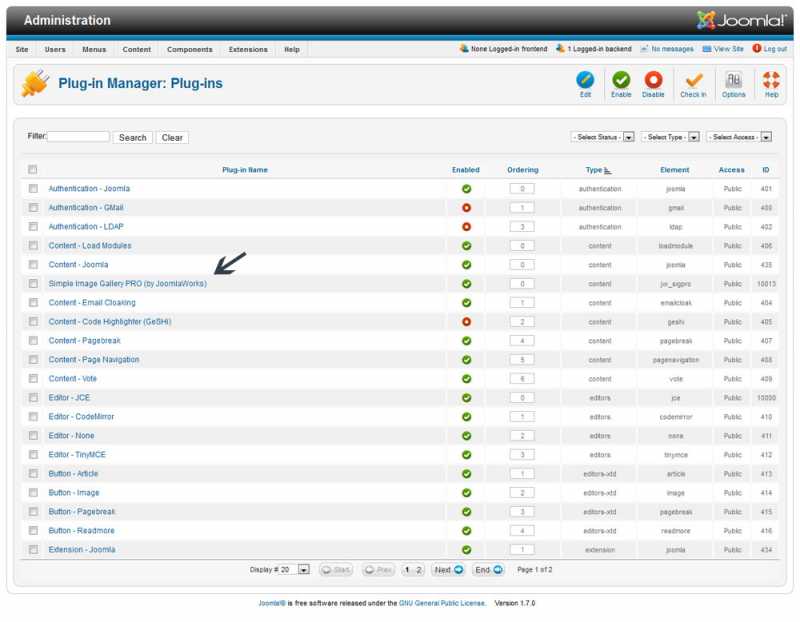The image size is (800, 622).
Task: Open the Select Type dropdown
Action: pos(670,137)
